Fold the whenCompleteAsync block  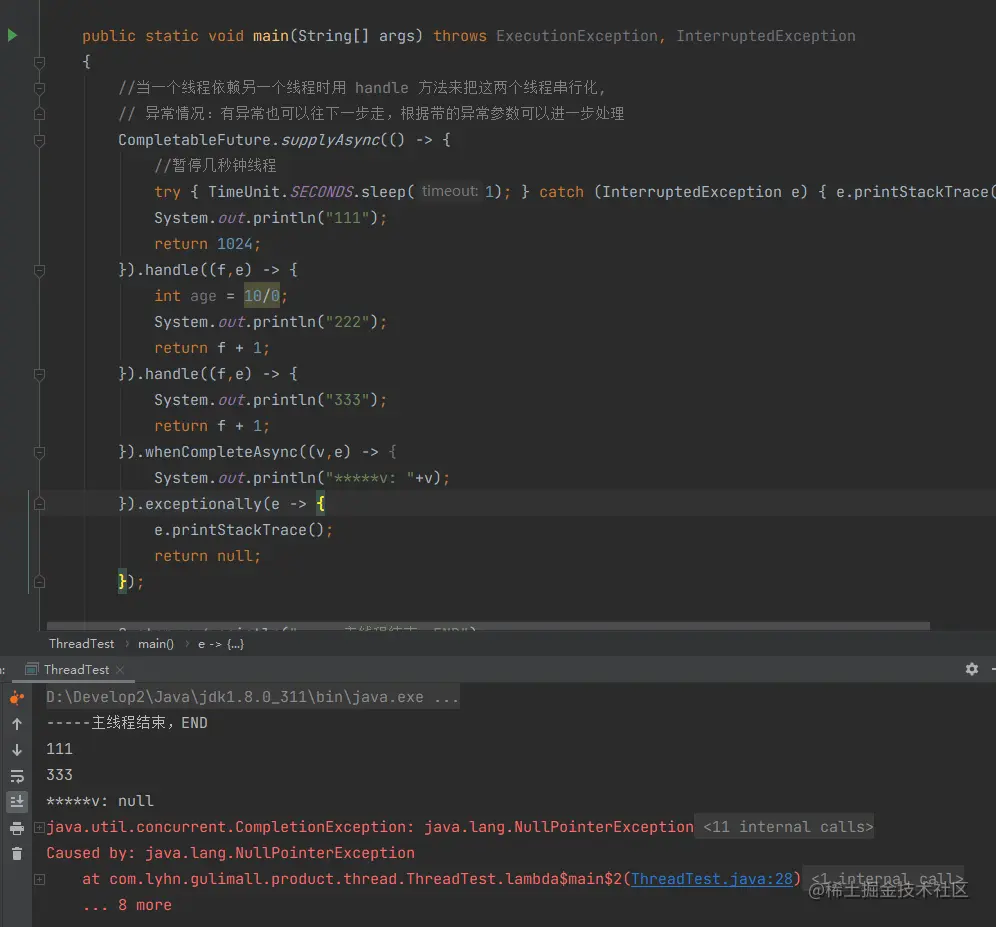[39, 452]
